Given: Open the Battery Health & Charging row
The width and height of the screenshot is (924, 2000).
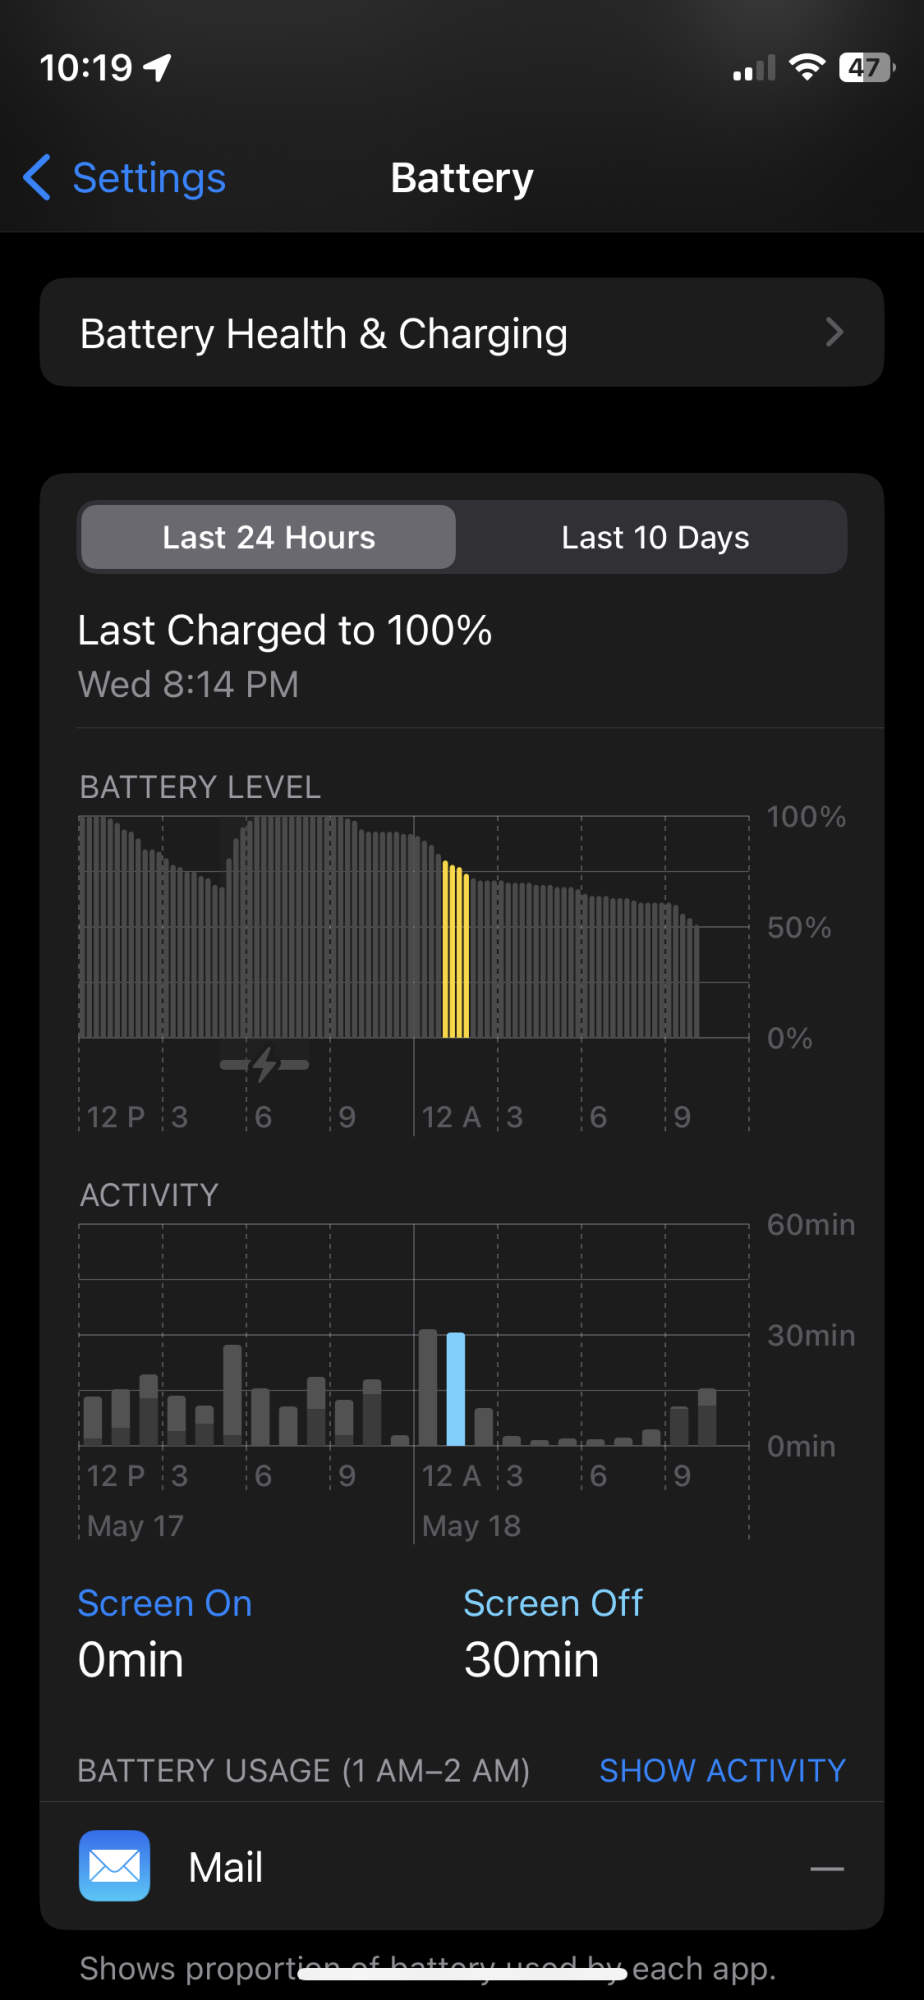Looking at the screenshot, I should coord(462,332).
